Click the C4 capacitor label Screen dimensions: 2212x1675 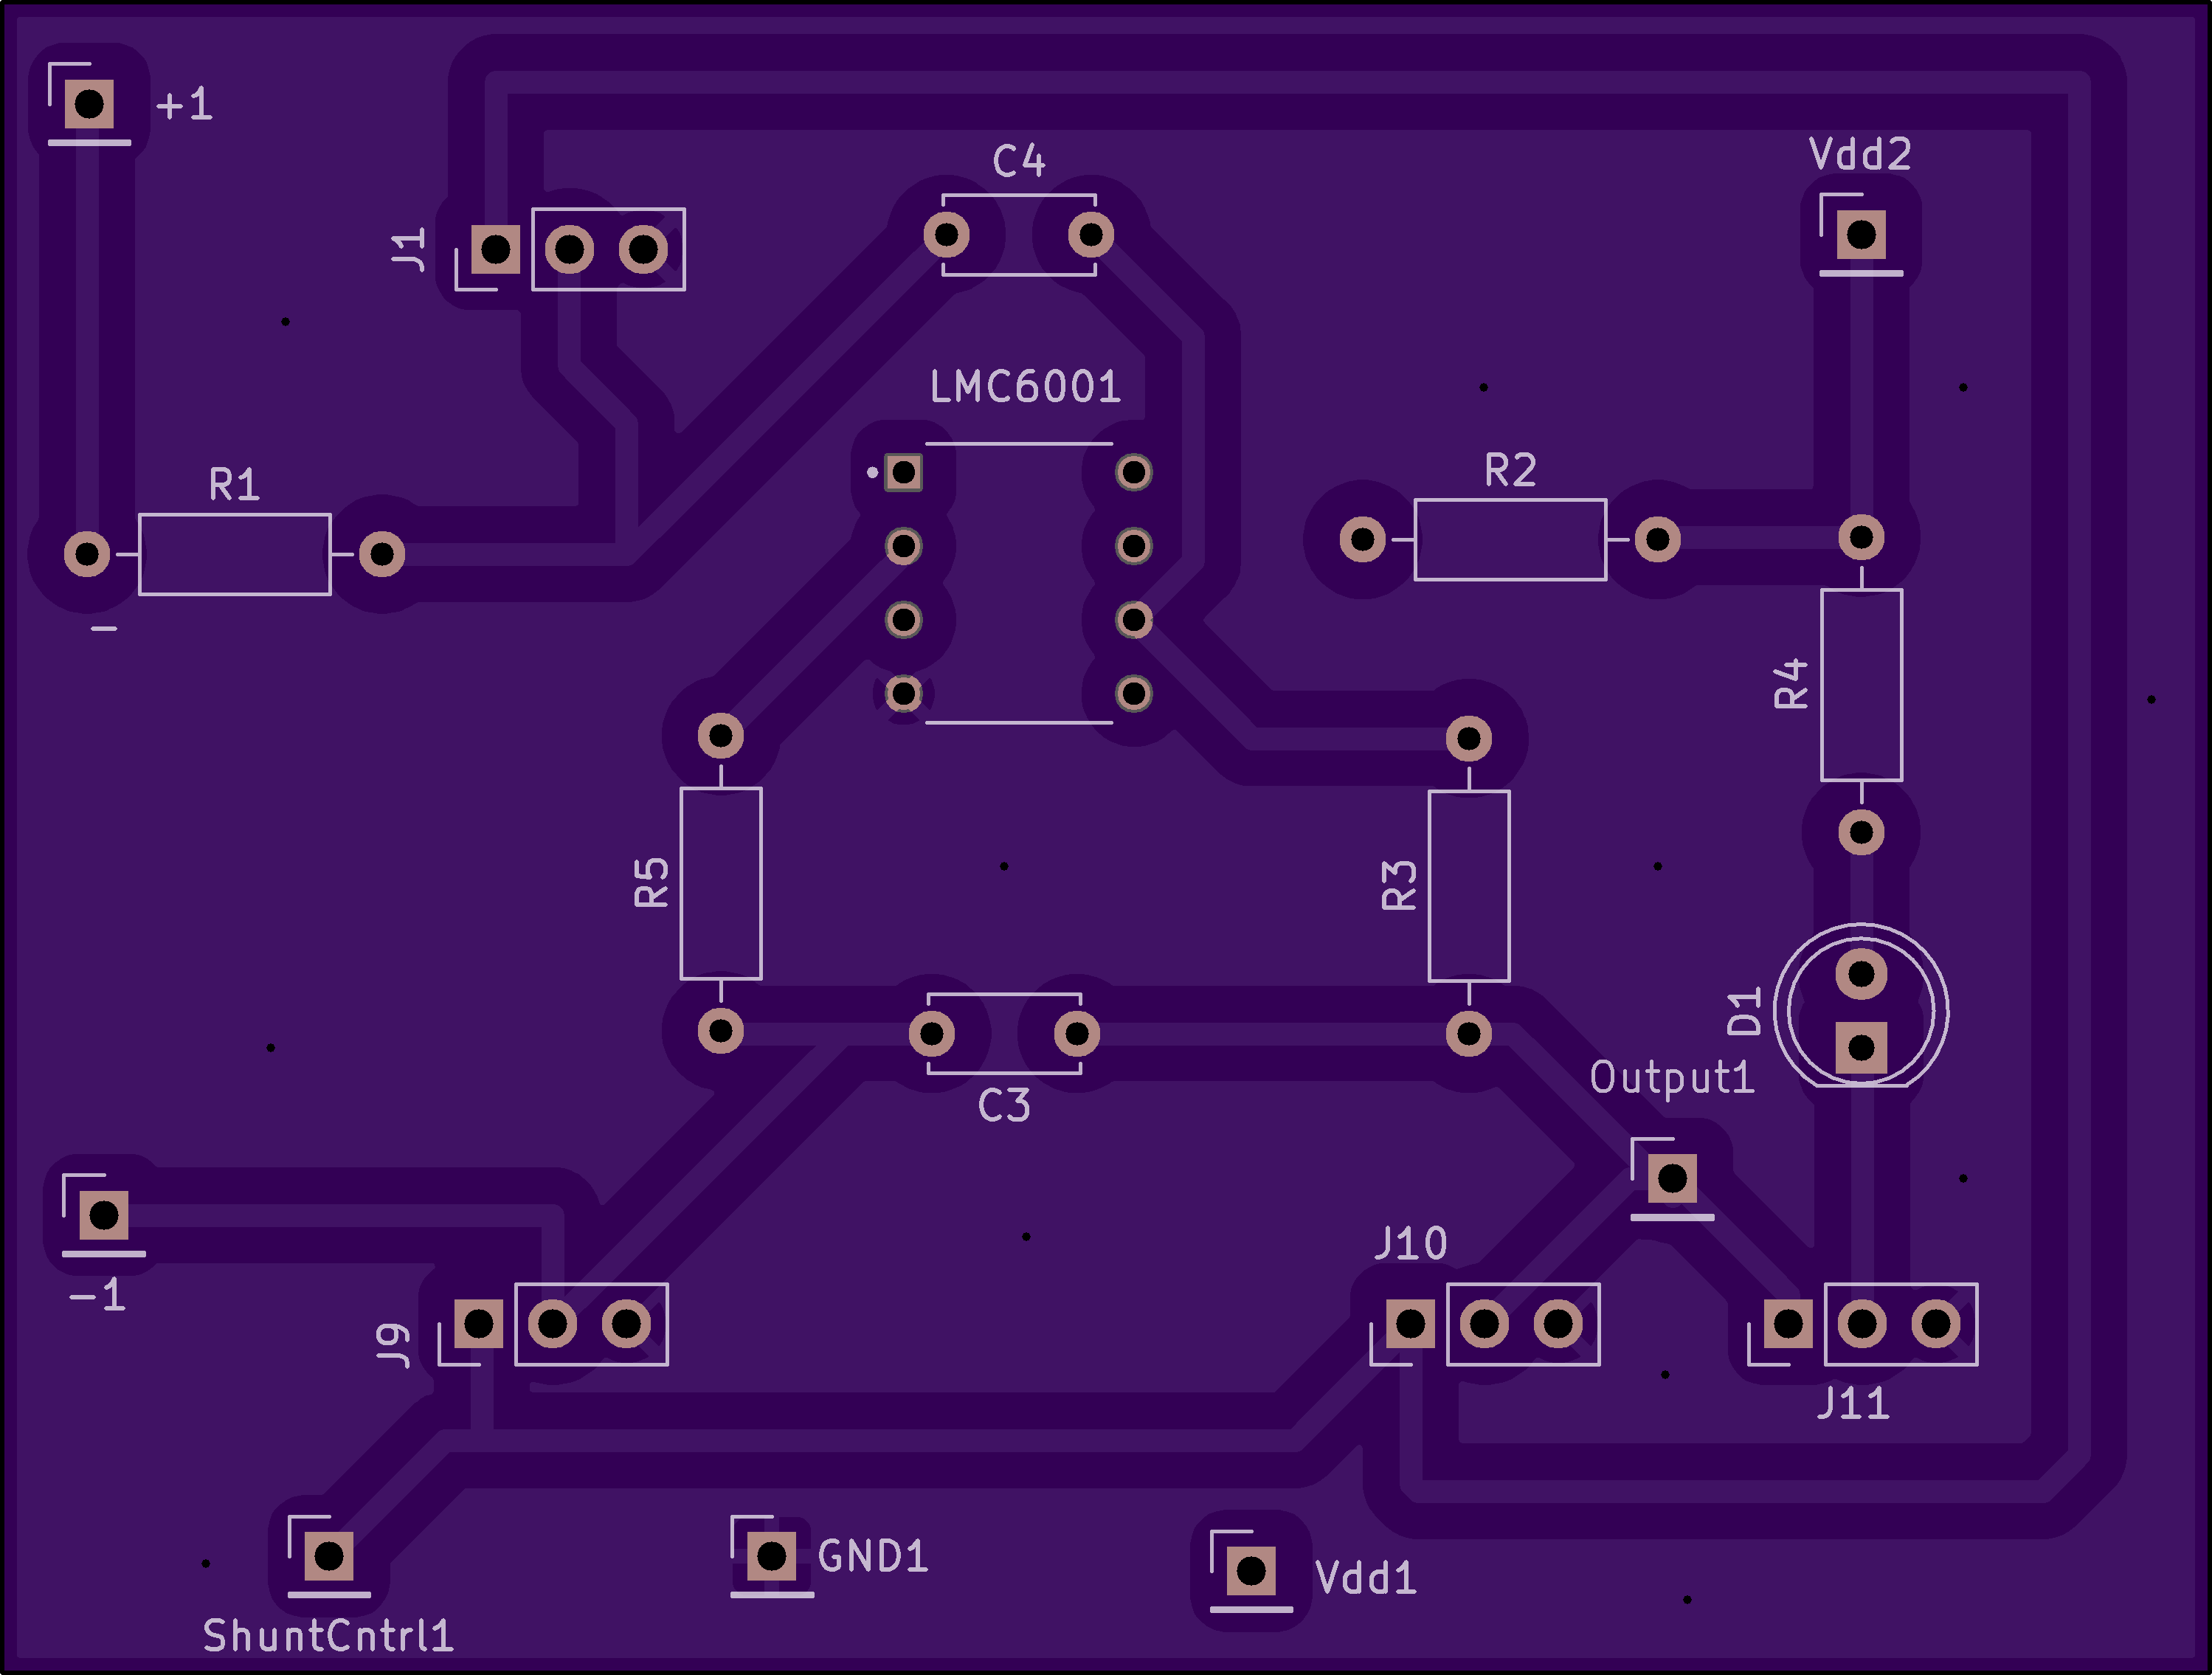(1018, 161)
